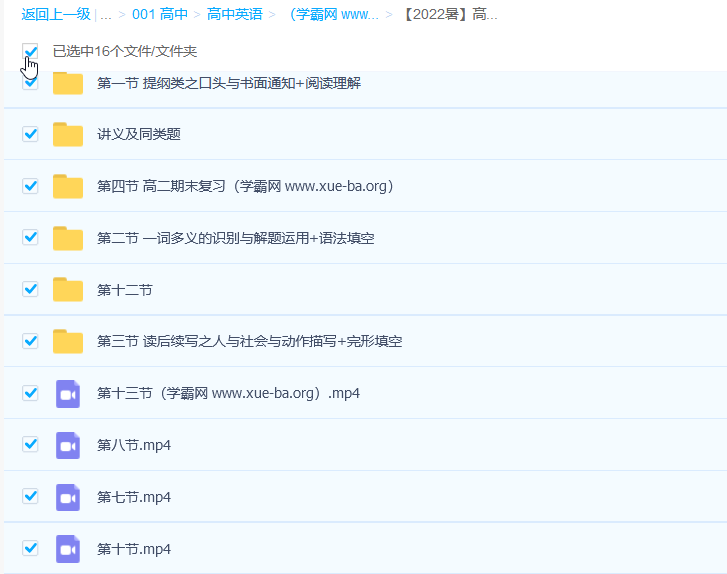
Task: Click the 已选中16个文件/文件夹 selection count text
Action: coord(125,51)
